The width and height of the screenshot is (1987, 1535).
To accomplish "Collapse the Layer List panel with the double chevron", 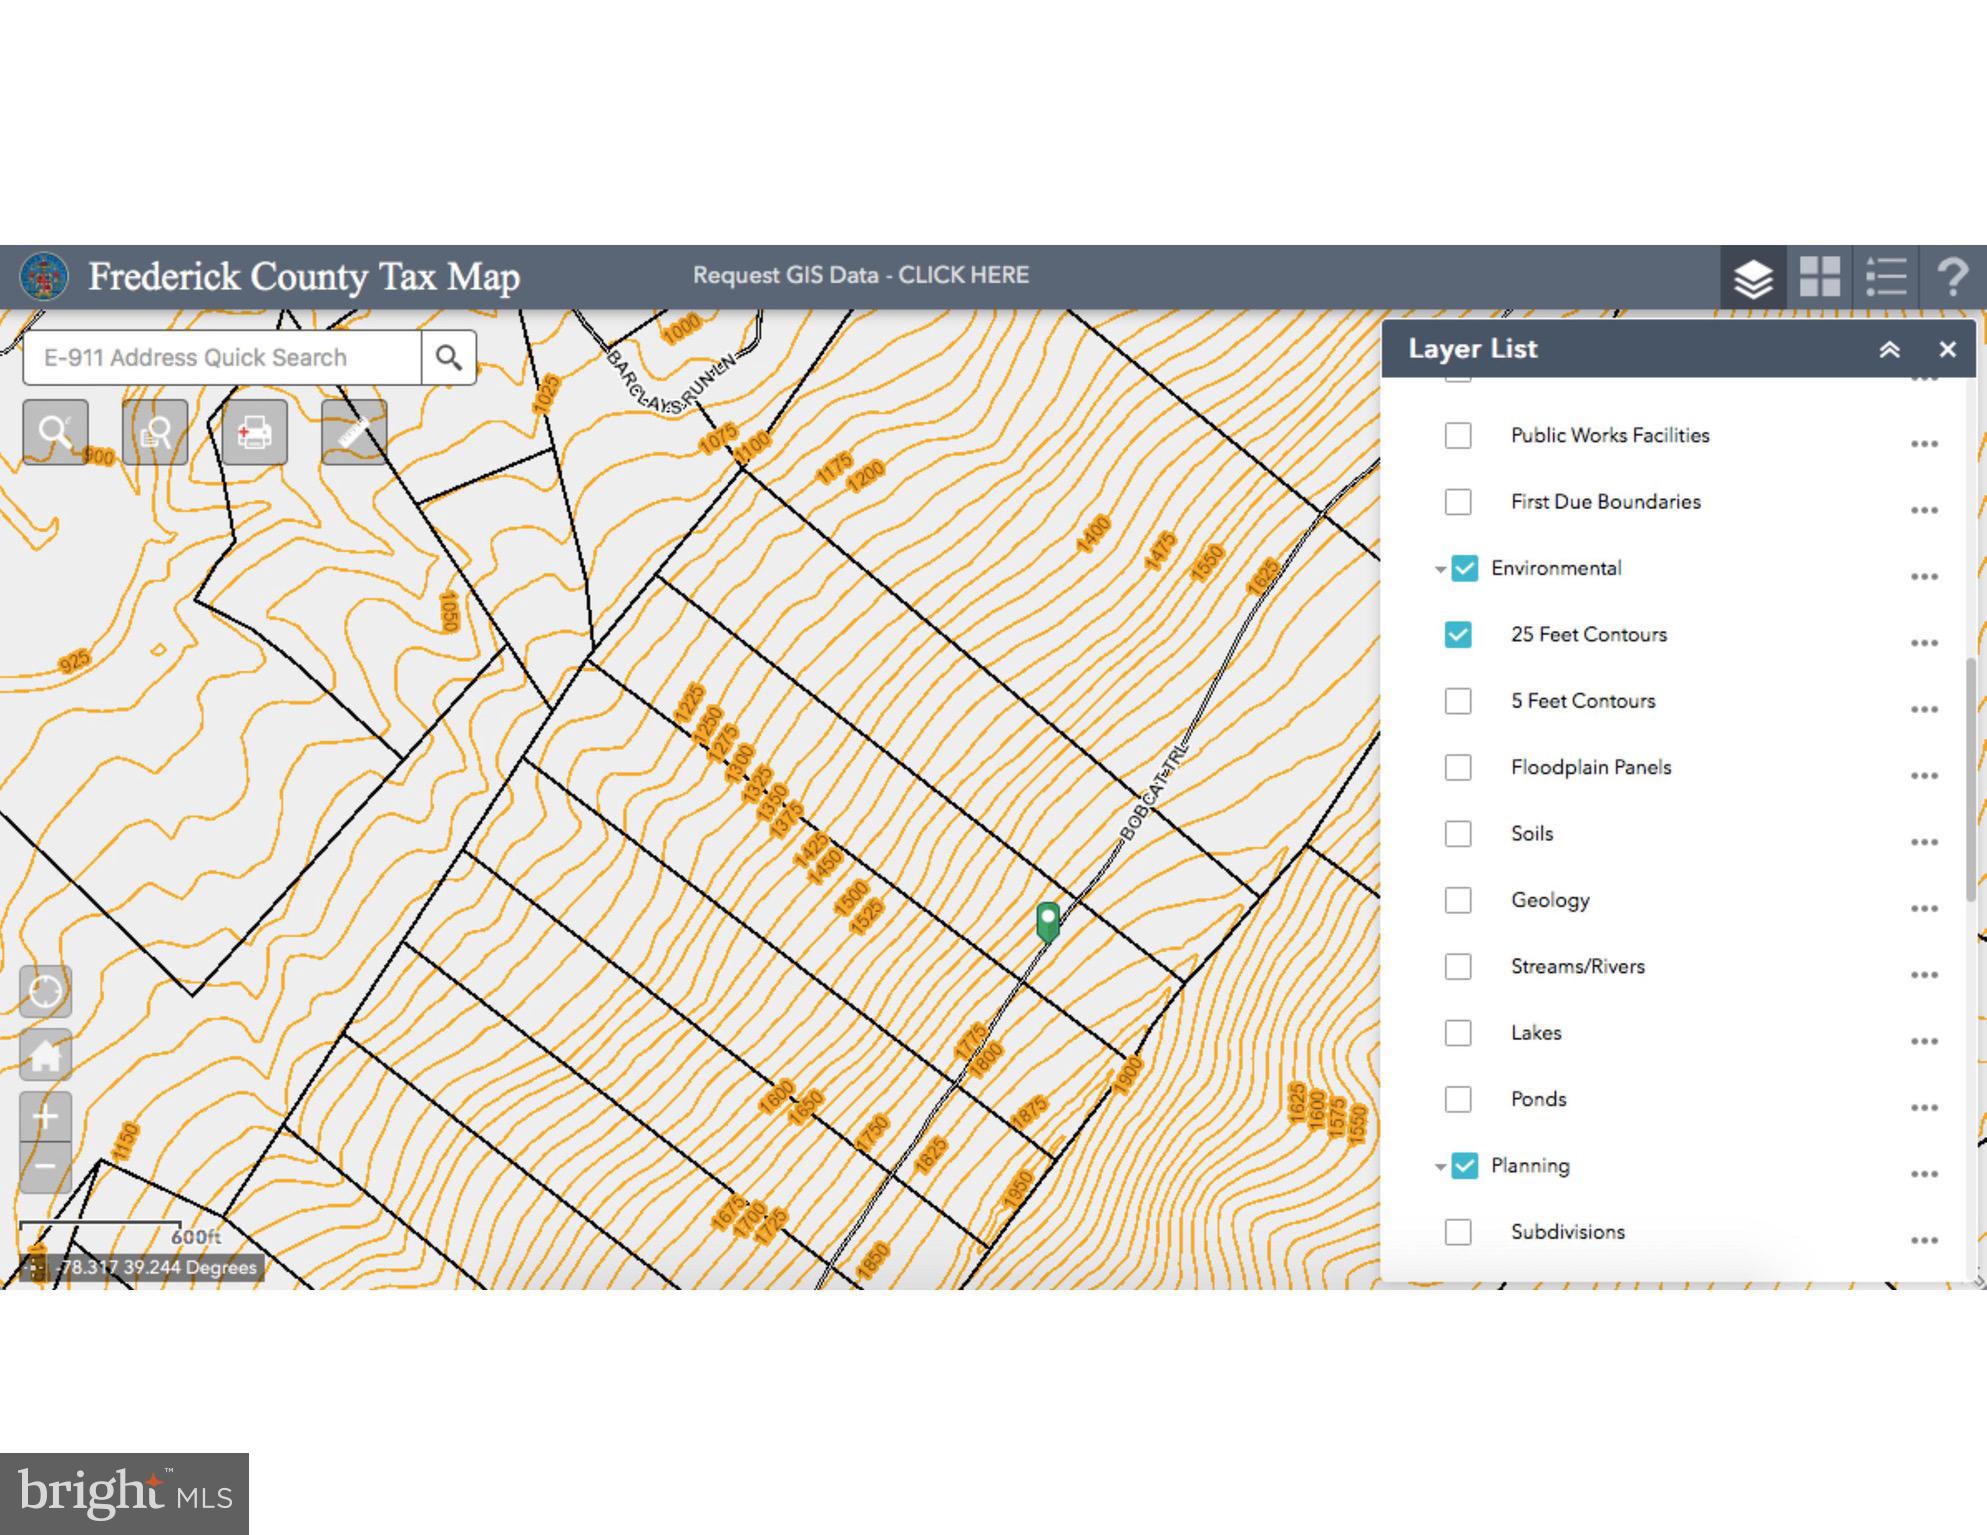I will pos(1889,350).
